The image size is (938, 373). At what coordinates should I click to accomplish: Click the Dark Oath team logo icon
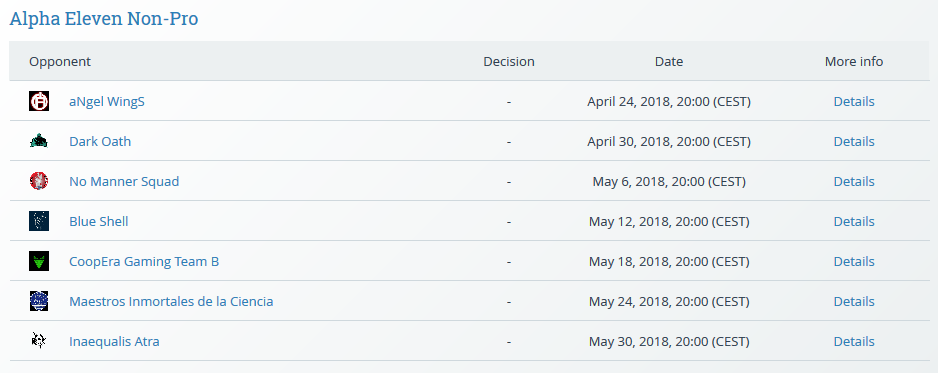coord(39,141)
